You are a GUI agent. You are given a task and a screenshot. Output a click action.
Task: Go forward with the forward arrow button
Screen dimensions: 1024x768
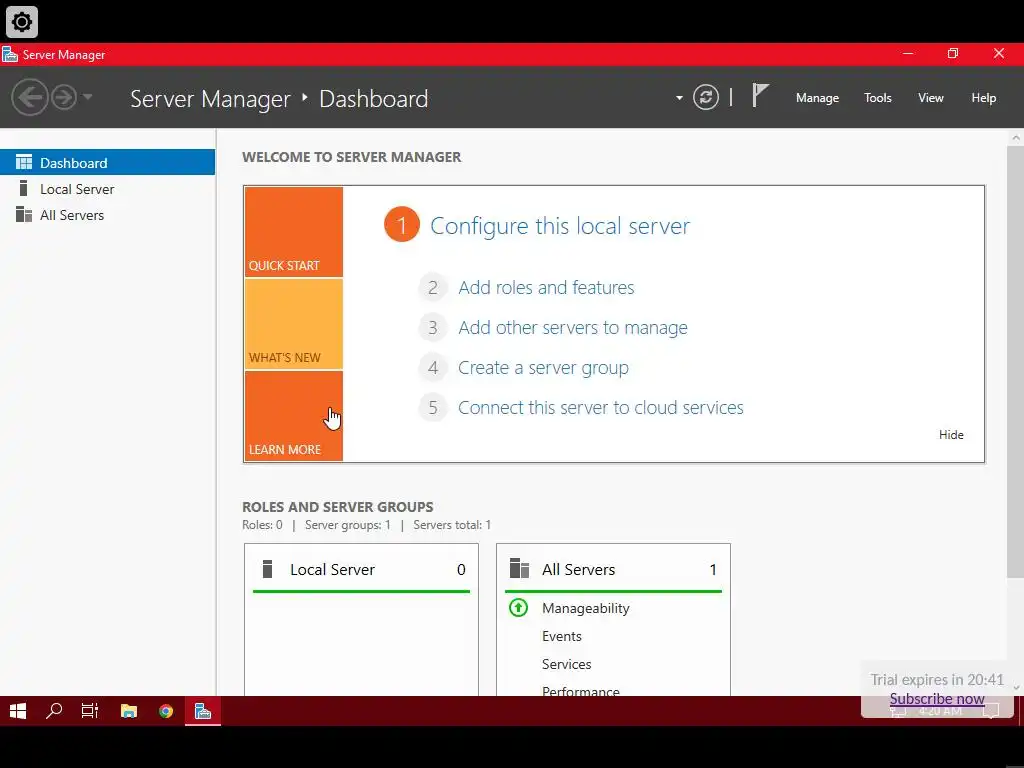(64, 97)
